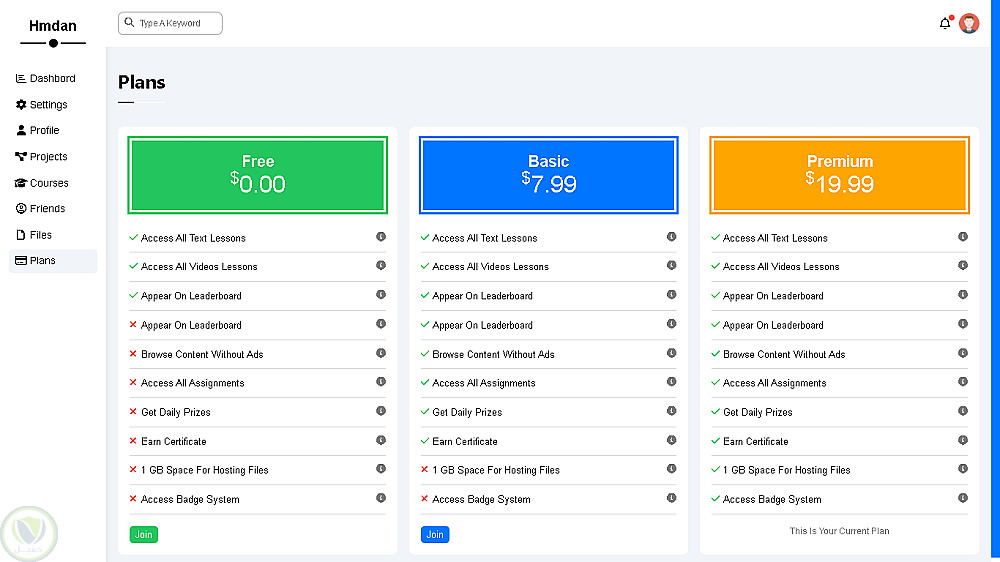Click info icon beside Free plan's Earn Certificate
Image resolution: width=1000 pixels, height=562 pixels.
pyautogui.click(x=381, y=440)
